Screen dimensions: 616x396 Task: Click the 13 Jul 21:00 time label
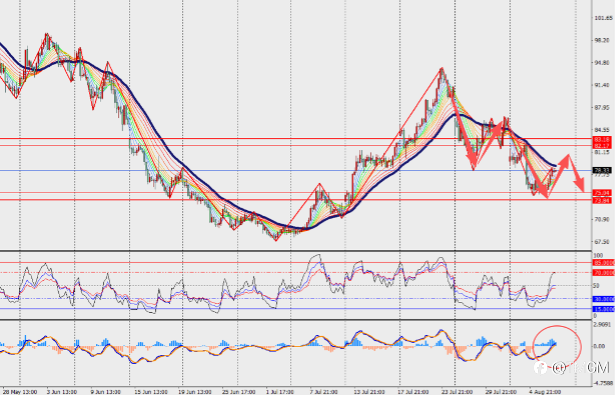point(368,392)
